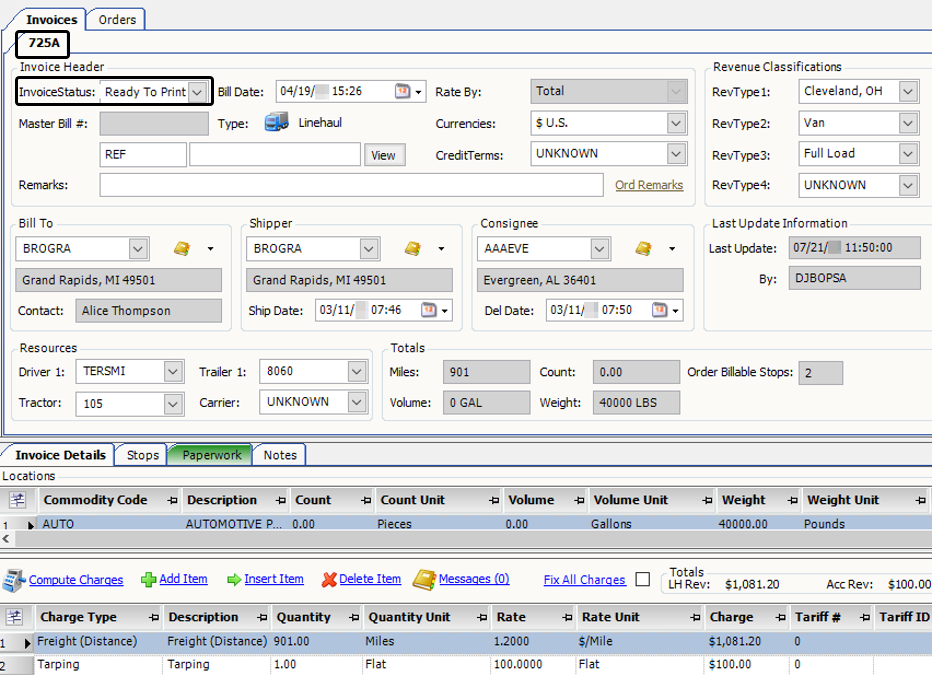Open the Ord Remarks link
The width and height of the screenshot is (933, 675).
(x=649, y=185)
